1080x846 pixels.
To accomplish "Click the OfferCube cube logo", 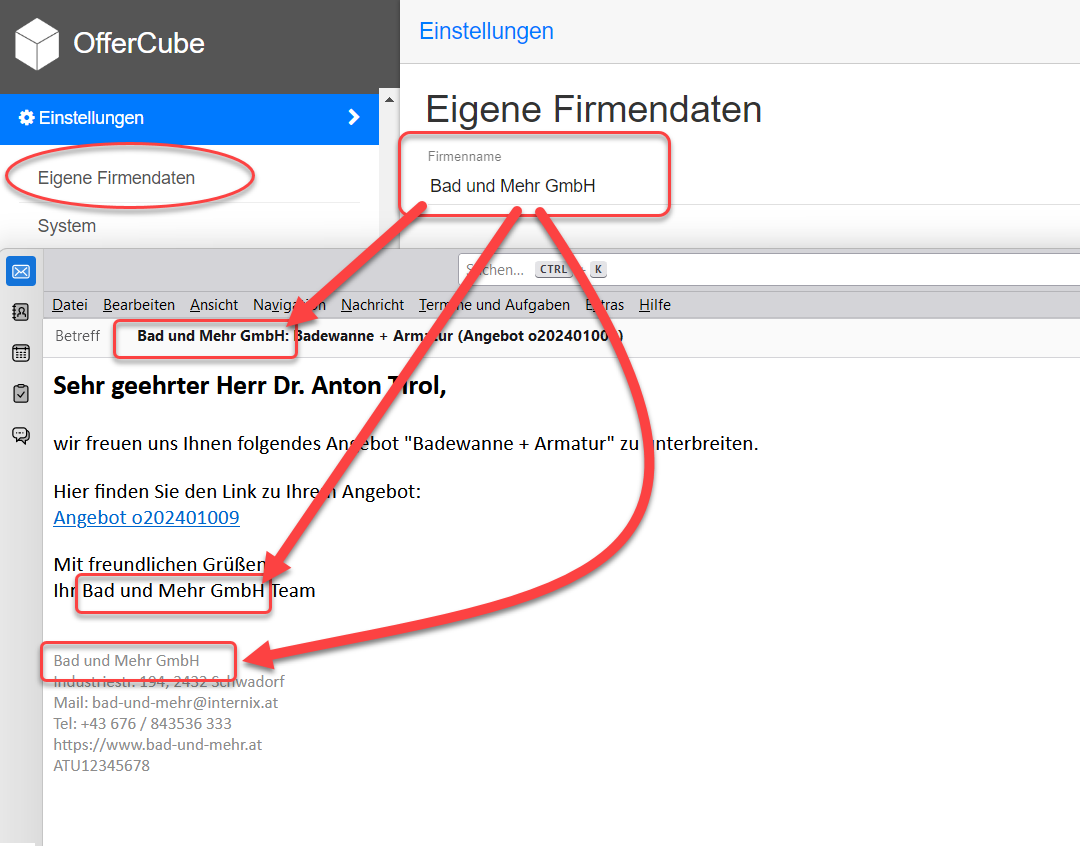I will (x=37, y=43).
